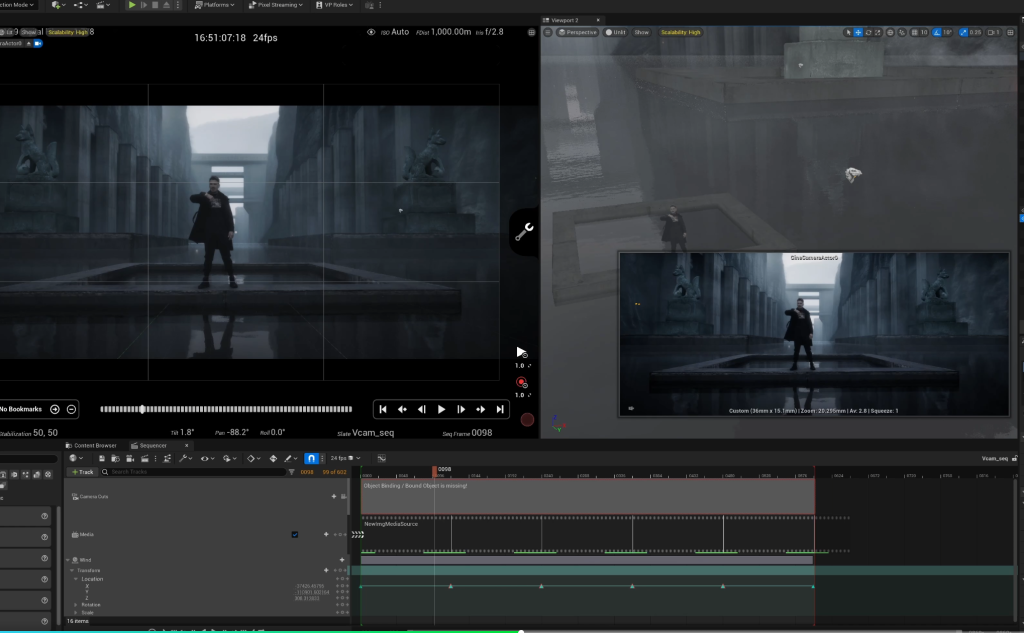Stop simulation using main toolbar stop button
Image resolution: width=1024 pixels, height=633 pixels.
[x=155, y=5]
